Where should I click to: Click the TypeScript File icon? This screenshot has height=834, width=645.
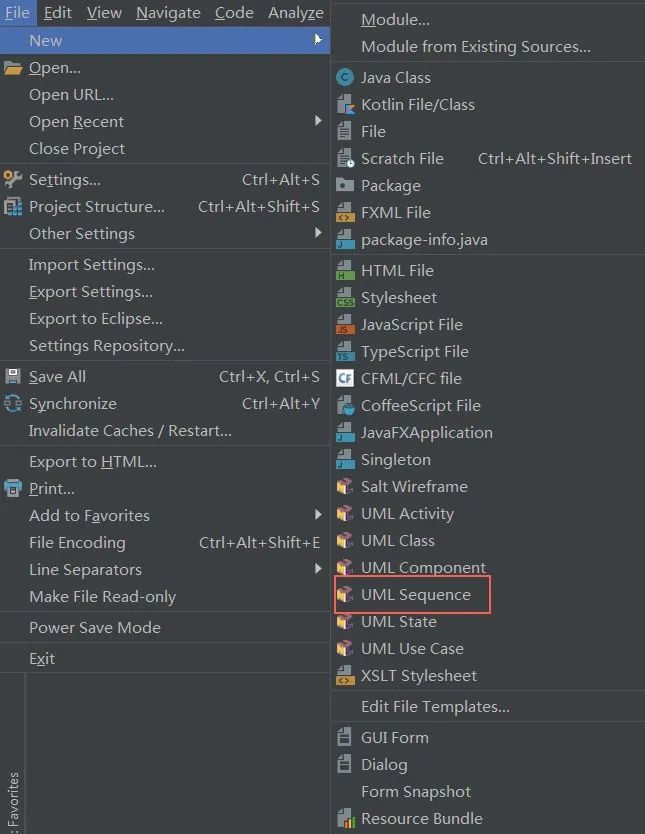[345, 352]
